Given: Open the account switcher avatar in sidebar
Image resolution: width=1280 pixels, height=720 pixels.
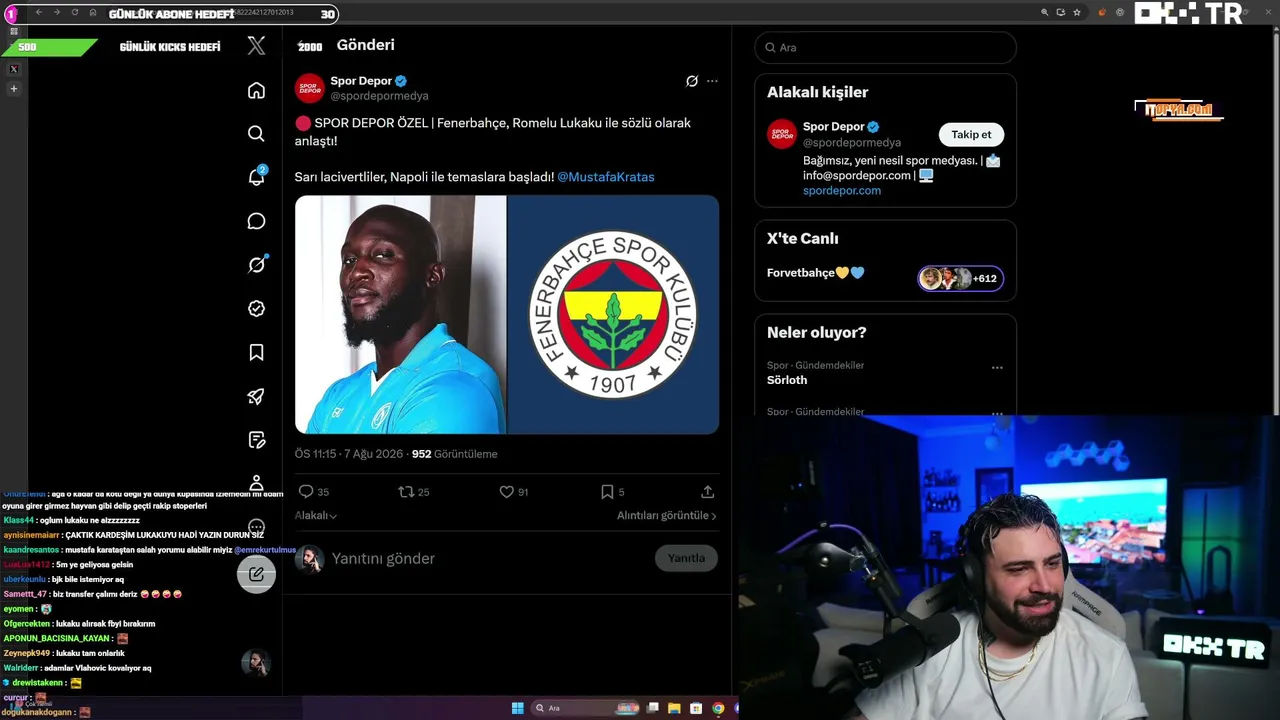Looking at the screenshot, I should click(256, 662).
